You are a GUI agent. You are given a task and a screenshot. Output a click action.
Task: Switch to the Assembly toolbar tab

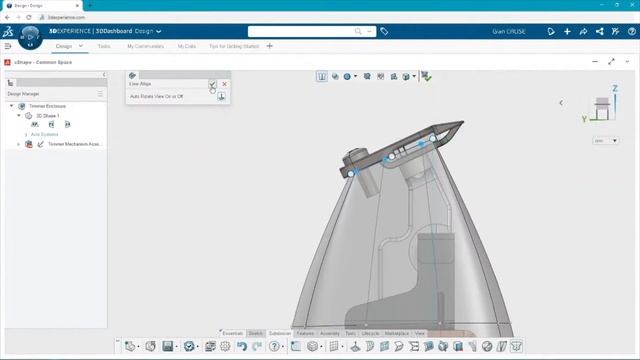[330, 333]
